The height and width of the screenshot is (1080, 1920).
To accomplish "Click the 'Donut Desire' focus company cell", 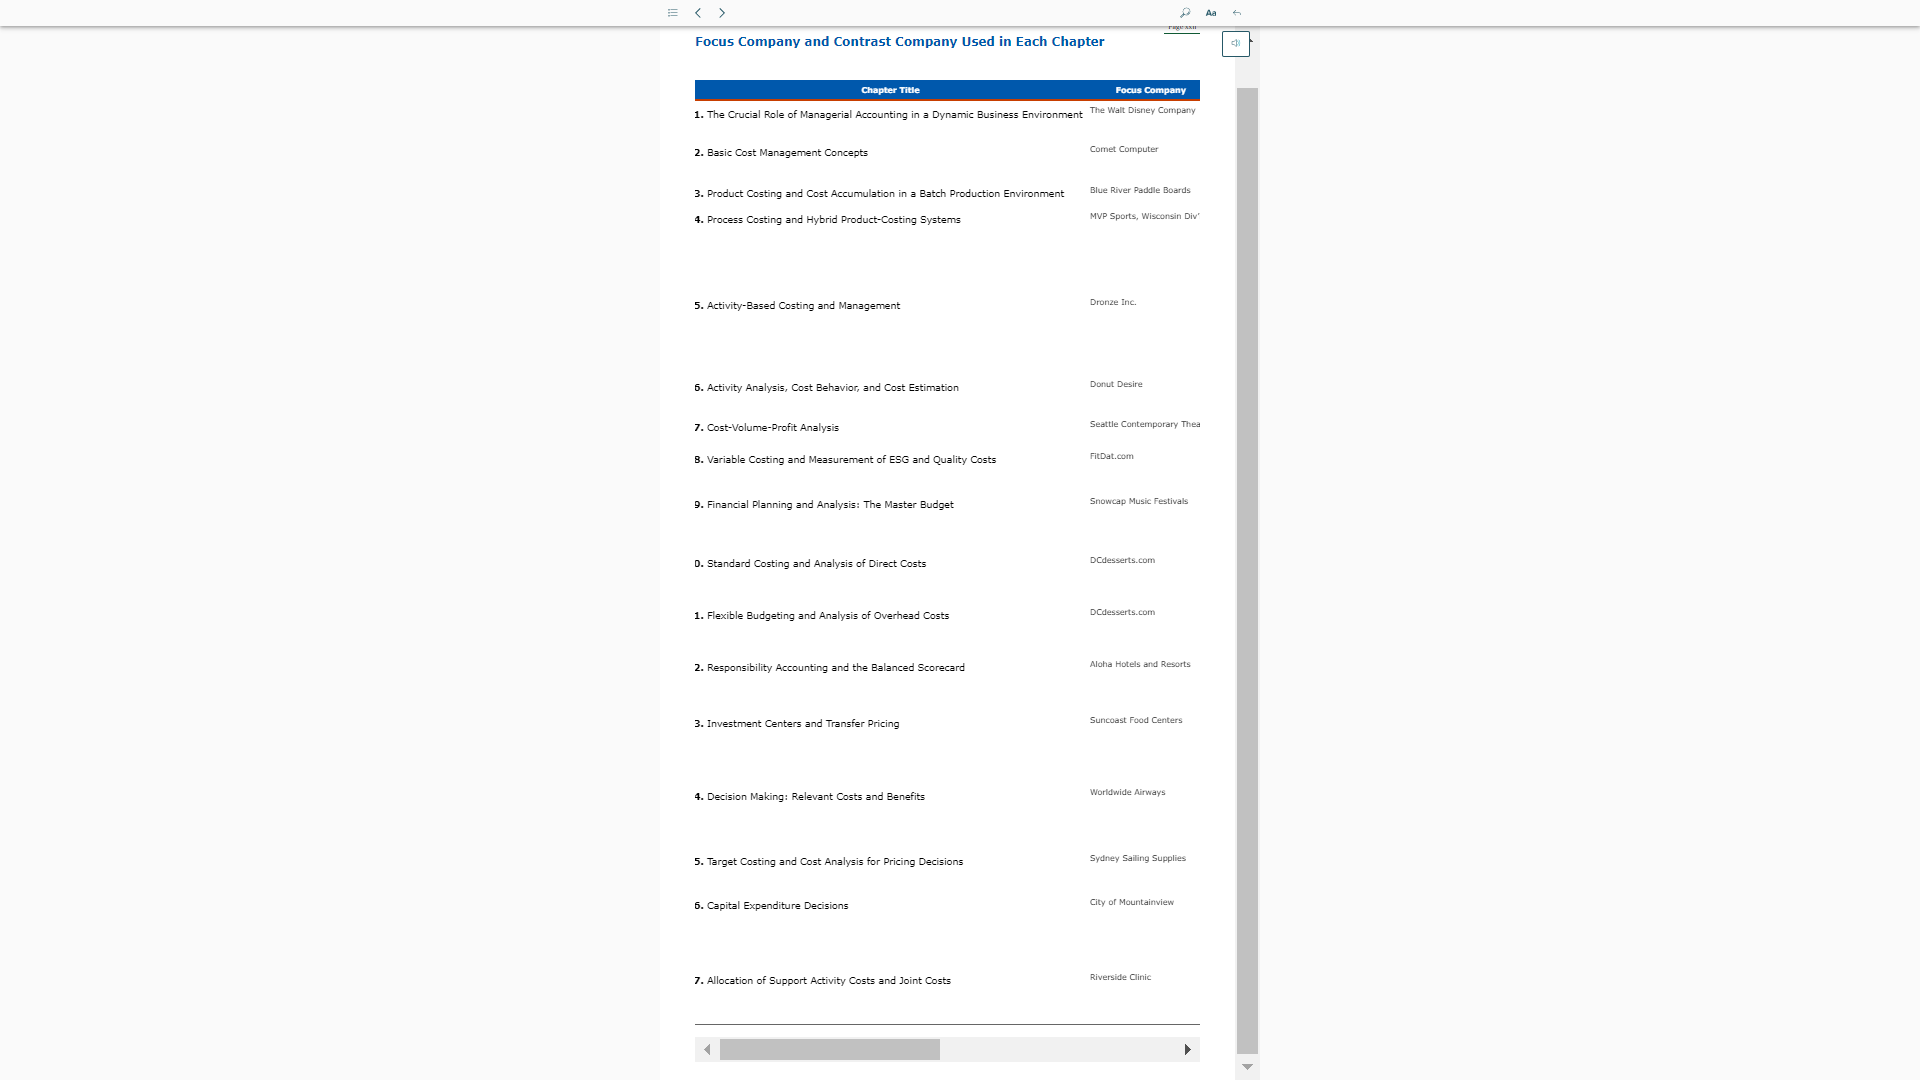I will coord(1116,385).
